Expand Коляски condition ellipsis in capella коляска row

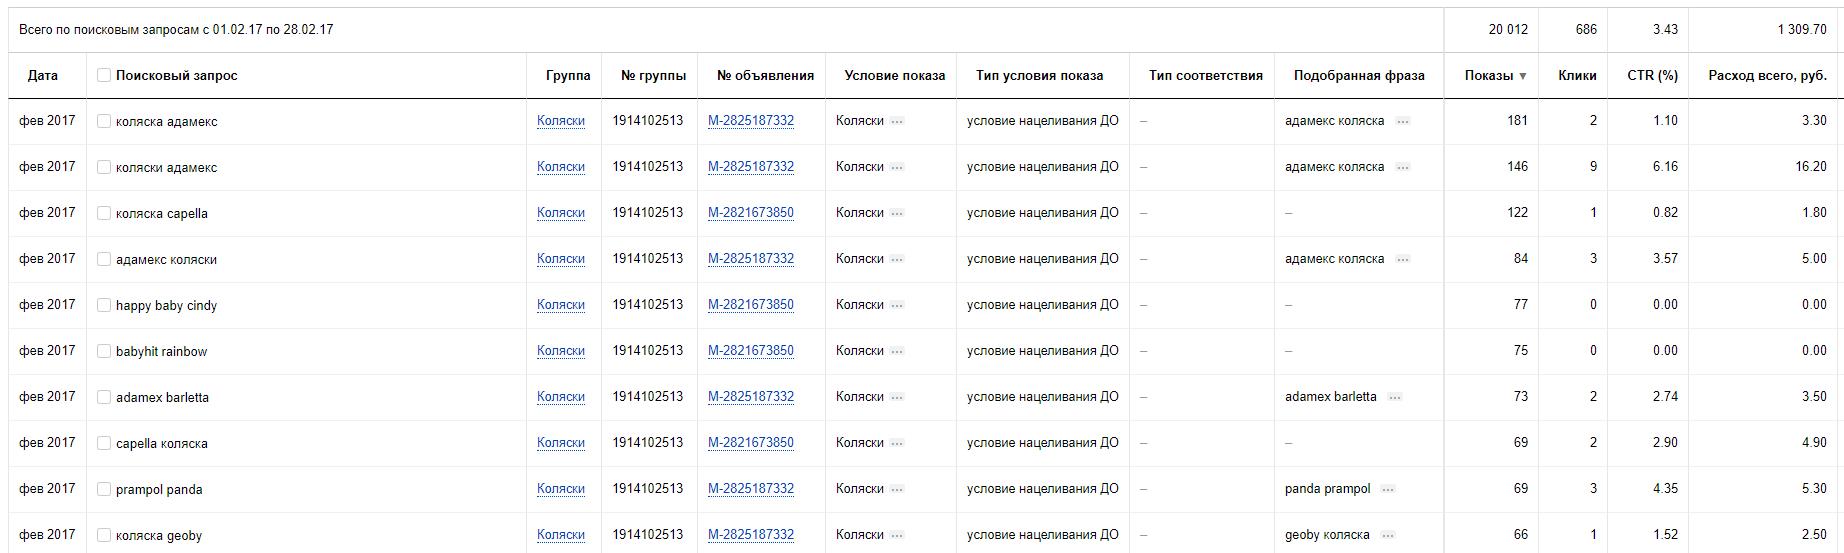pos(897,443)
